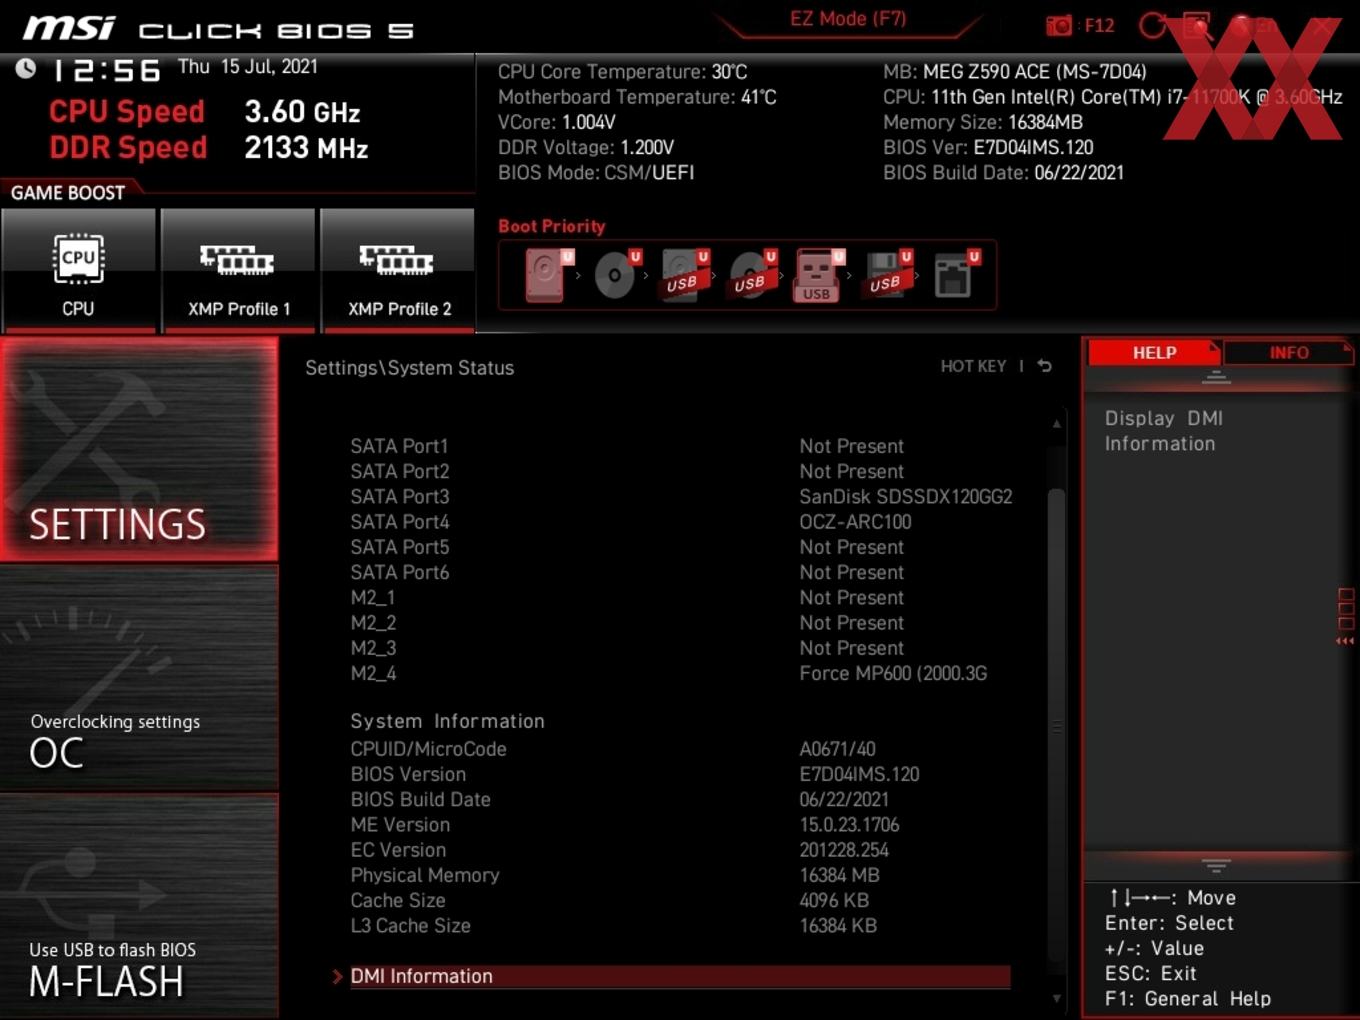Select the SATA Port2 row
This screenshot has height=1020, width=1360.
[x=680, y=471]
